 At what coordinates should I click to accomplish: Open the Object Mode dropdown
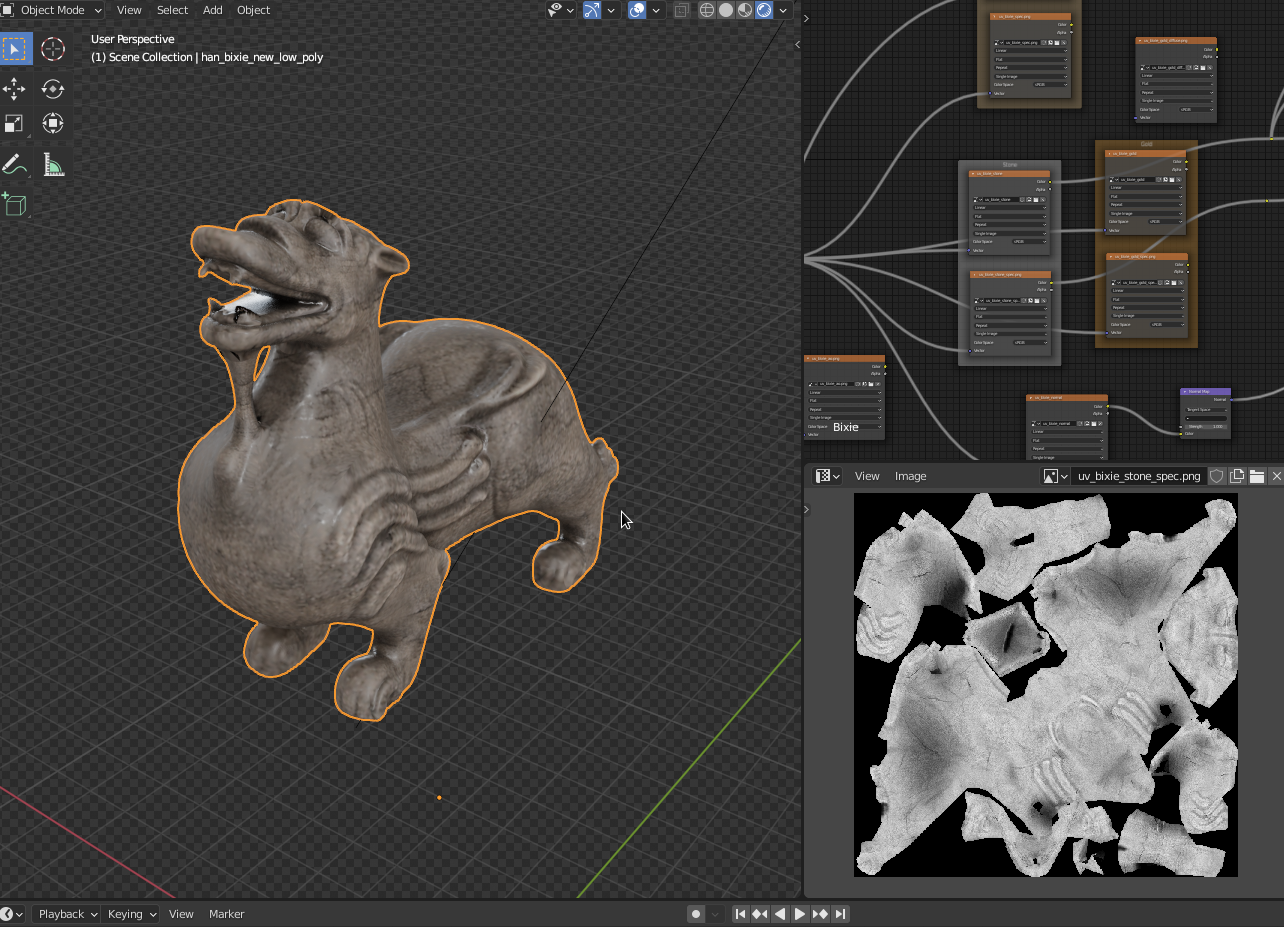[x=53, y=10]
